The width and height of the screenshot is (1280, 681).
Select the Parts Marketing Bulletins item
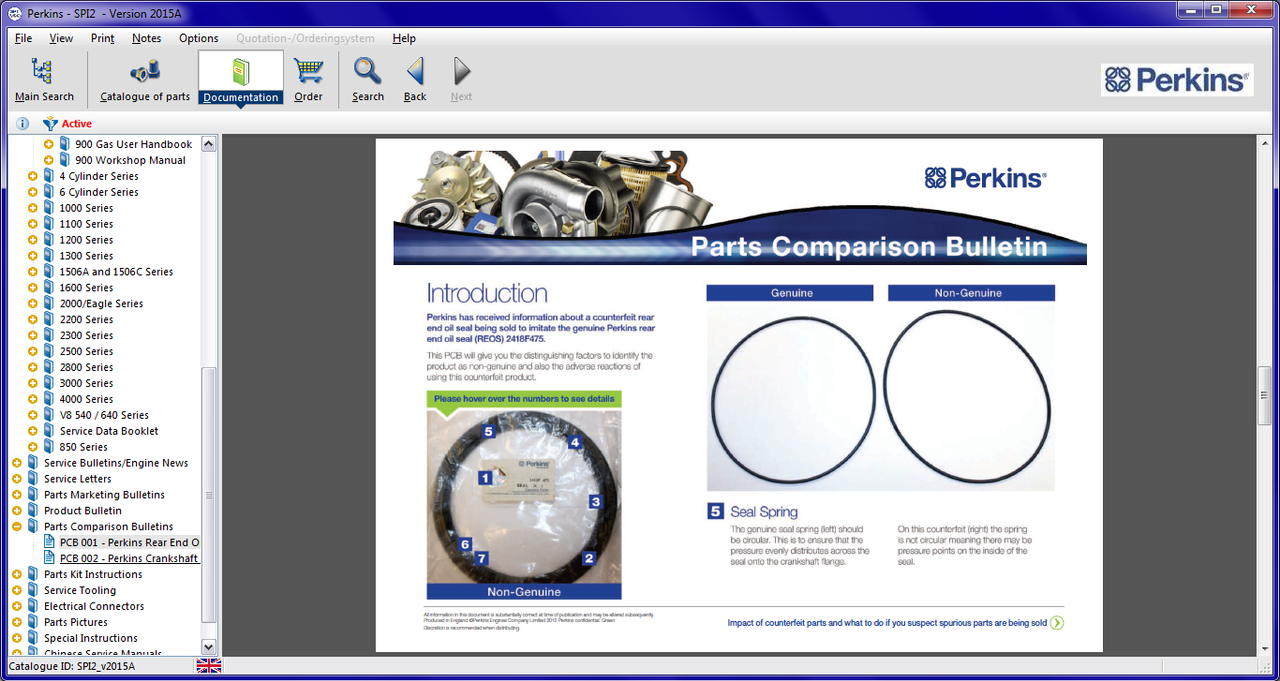point(104,495)
